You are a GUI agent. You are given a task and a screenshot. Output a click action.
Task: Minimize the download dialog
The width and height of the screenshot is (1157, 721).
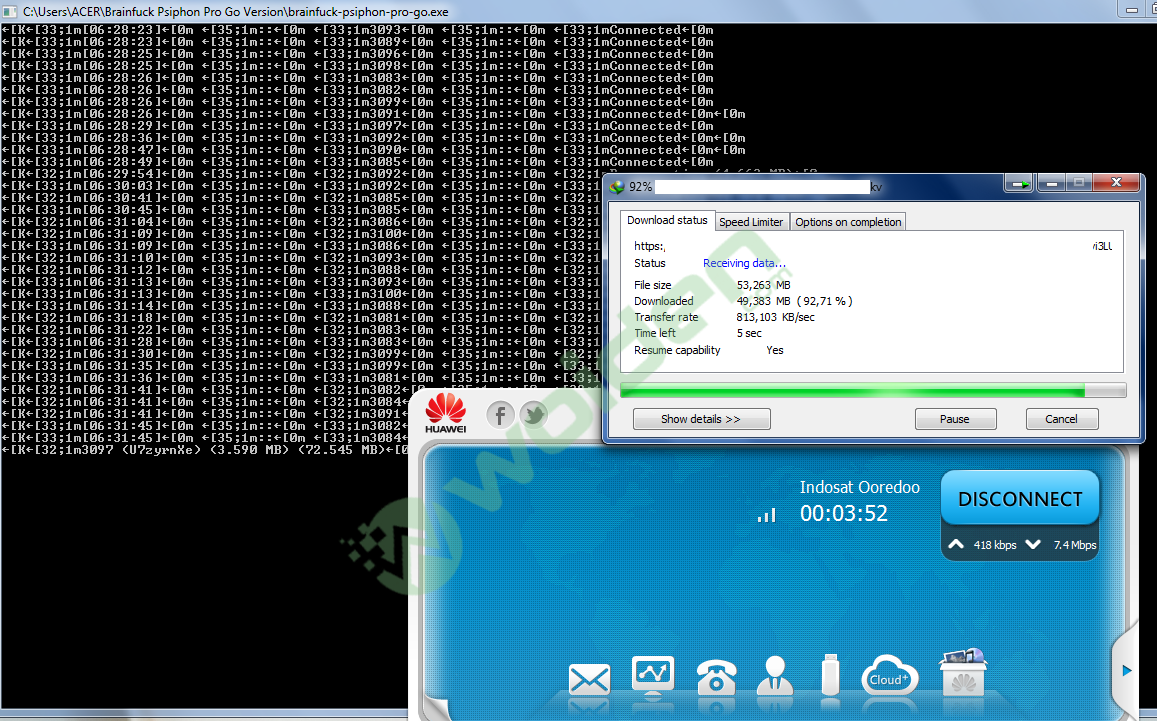tap(1051, 183)
